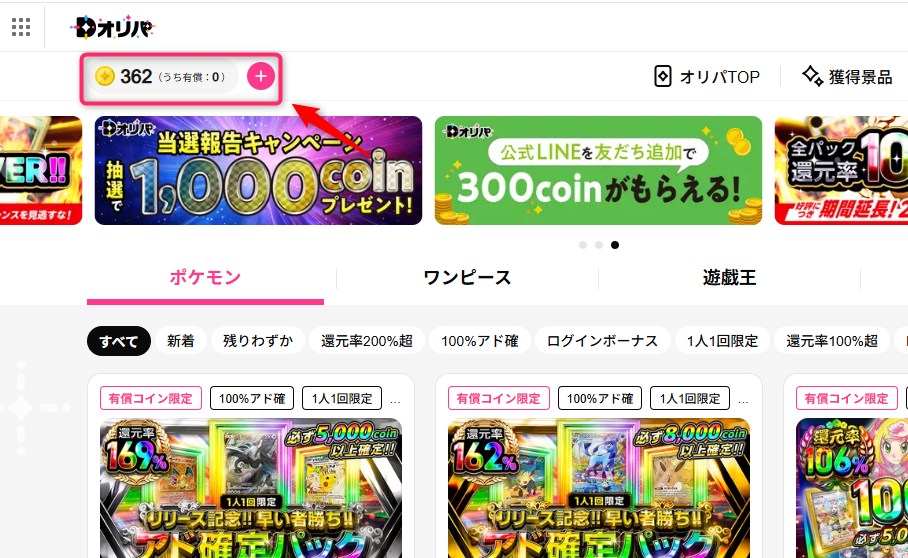
Task: Toggle the 新着 filter chip
Action: (181, 341)
